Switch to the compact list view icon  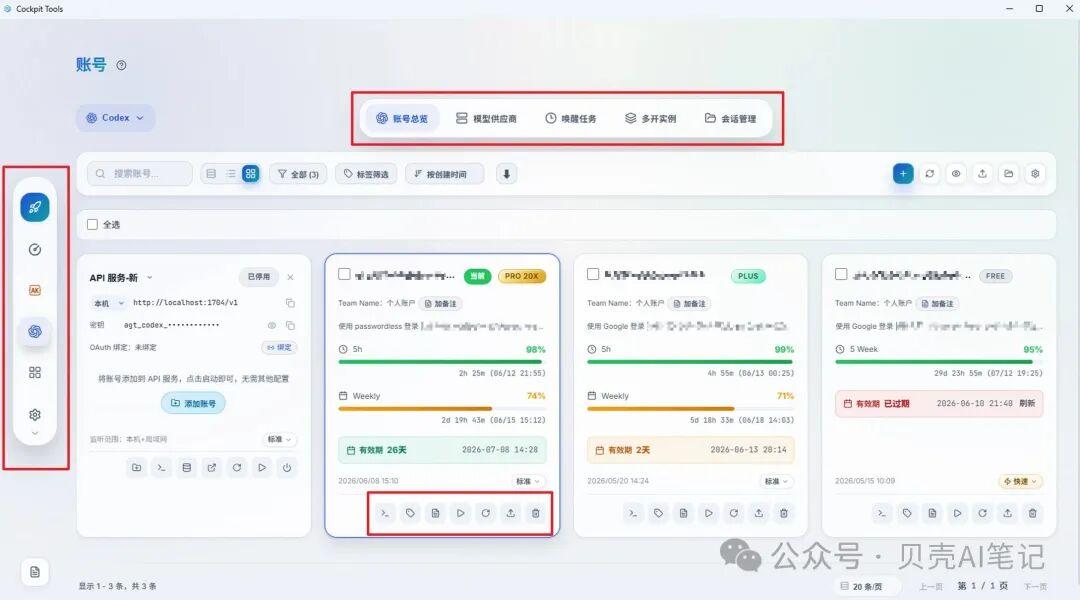(x=231, y=174)
